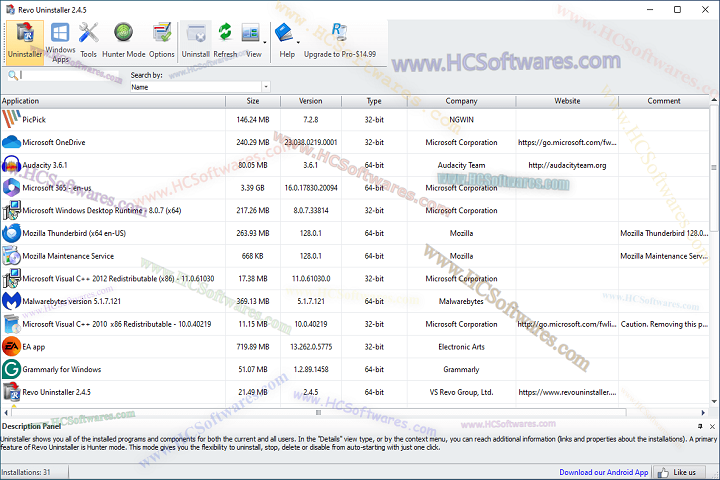Click VS Revo Group, Ltd. company cell
The height and width of the screenshot is (480, 720).
click(x=461, y=392)
